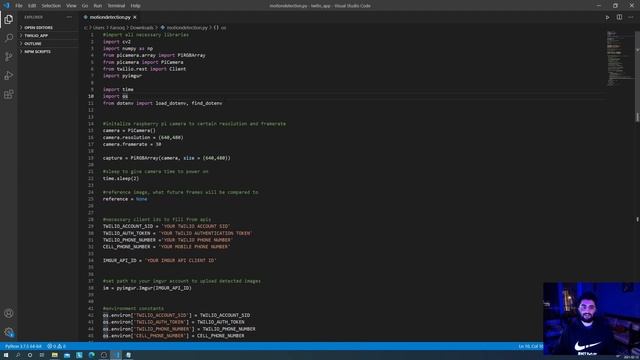Open Cortana circle on taskbar

tap(30, 355)
